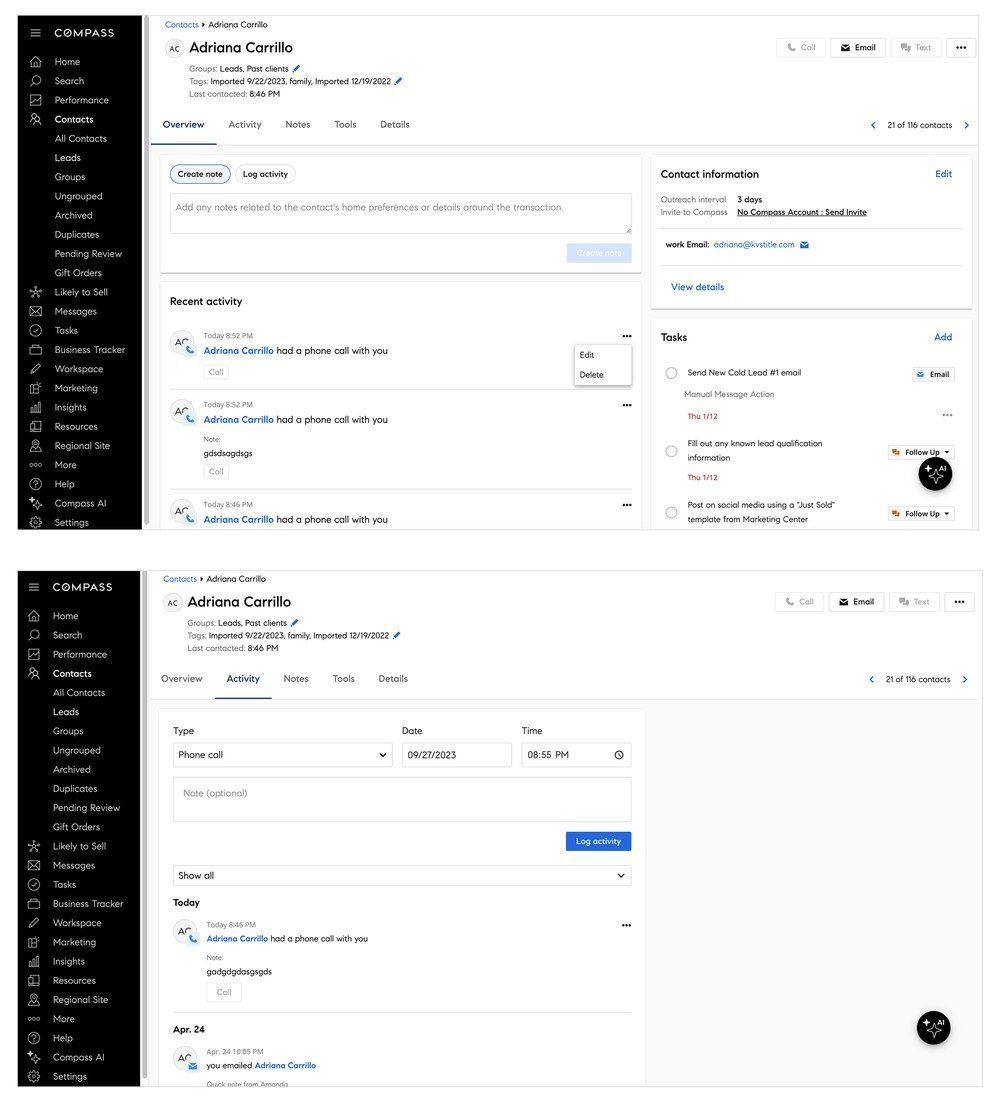Select Log activity pill in top screenshot
The height and width of the screenshot is (1102, 1000).
click(265, 174)
